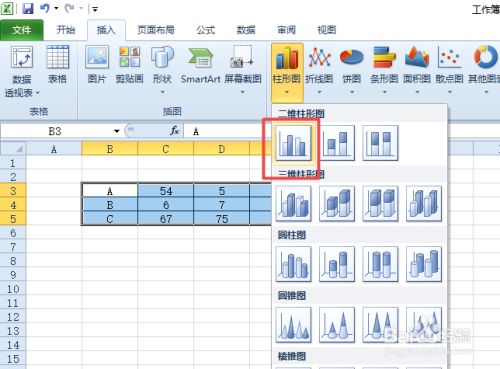Select the 2-D clustered column chart
Image resolution: width=500 pixels, height=369 pixels.
(294, 143)
